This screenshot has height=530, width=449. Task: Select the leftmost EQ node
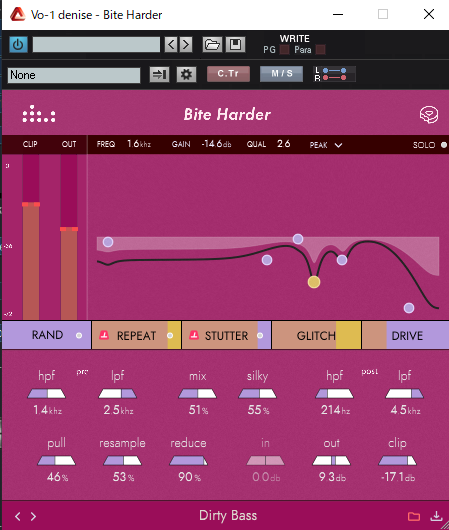click(108, 242)
